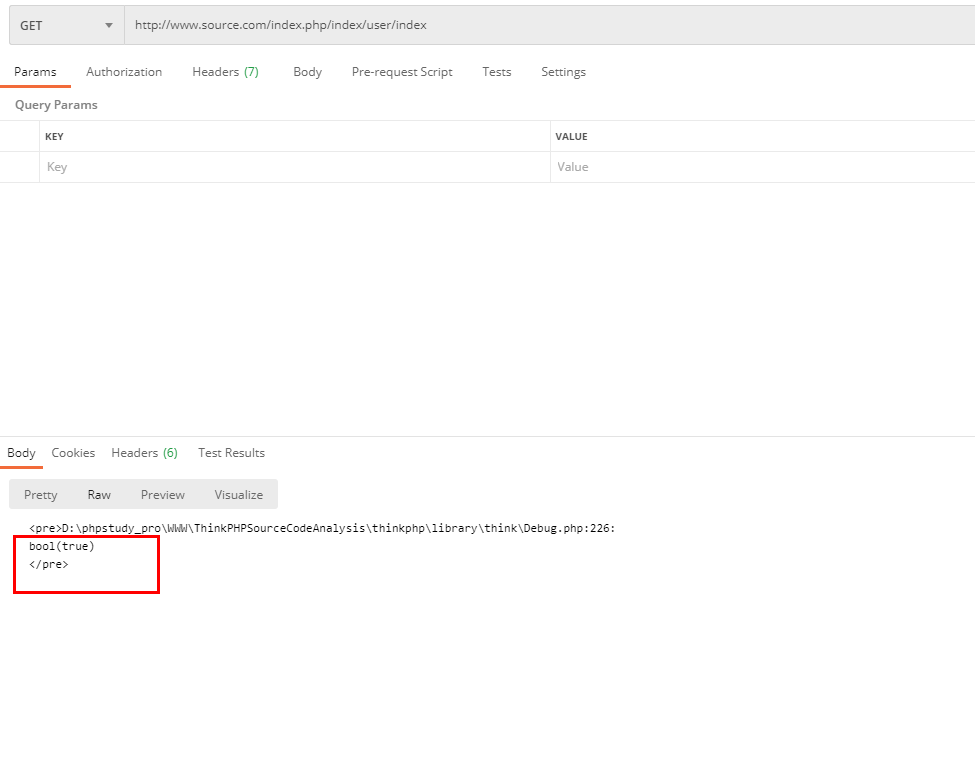
Task: Switch response view to Preview
Action: tap(163, 495)
